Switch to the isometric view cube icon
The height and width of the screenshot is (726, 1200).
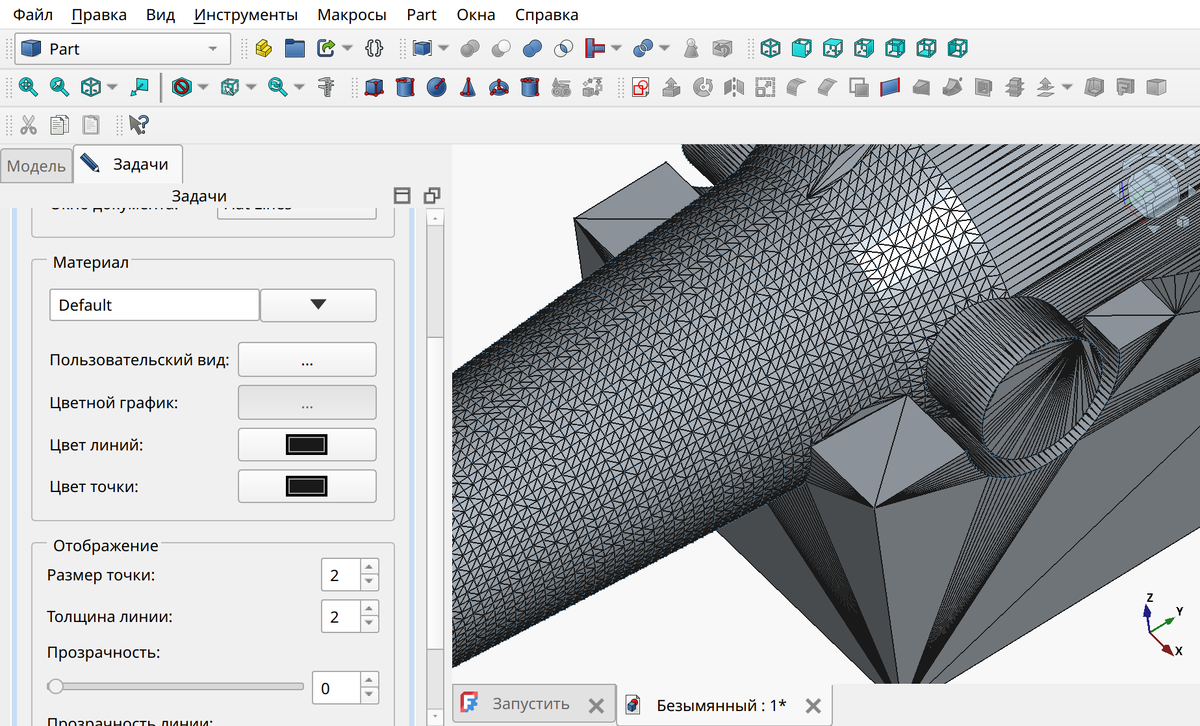771,48
